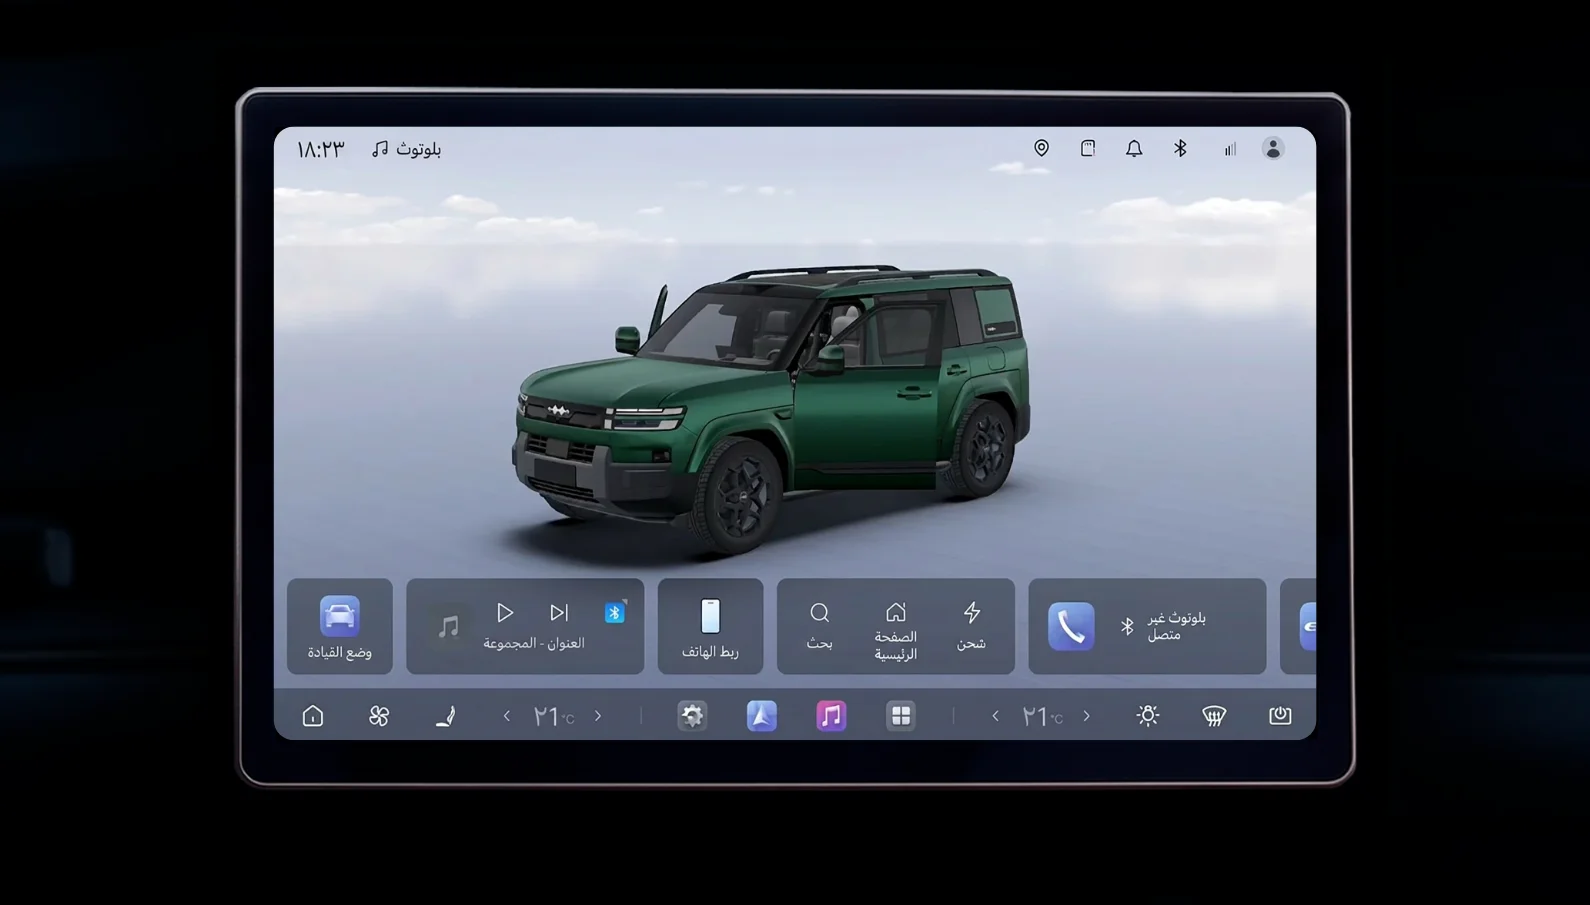
Task: Tap the بلوتوث غير متصل status text
Action: click(1176, 626)
